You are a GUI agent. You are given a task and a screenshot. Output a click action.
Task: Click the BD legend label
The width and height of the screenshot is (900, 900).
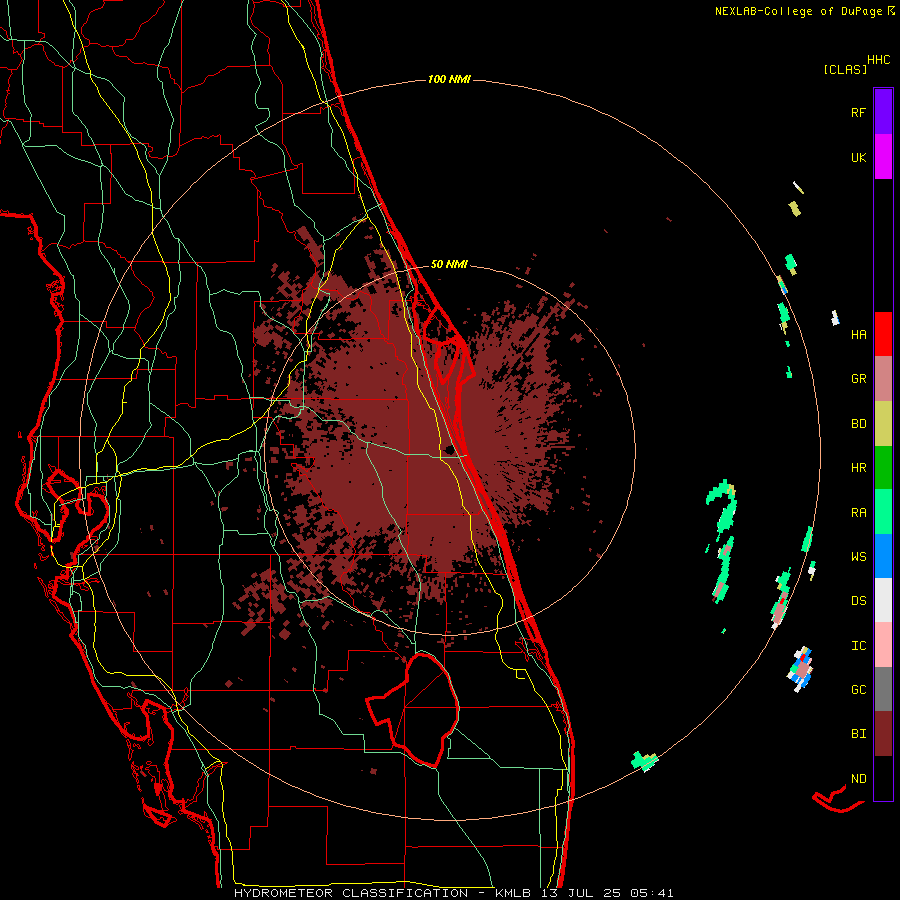coord(858,424)
